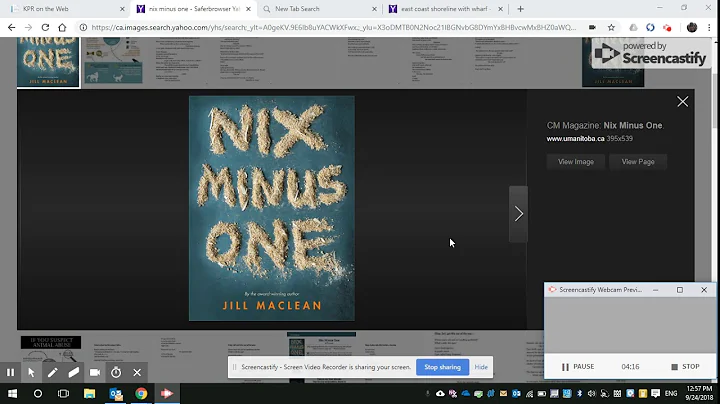
Task: Click the URL address bar
Action: click(333, 28)
